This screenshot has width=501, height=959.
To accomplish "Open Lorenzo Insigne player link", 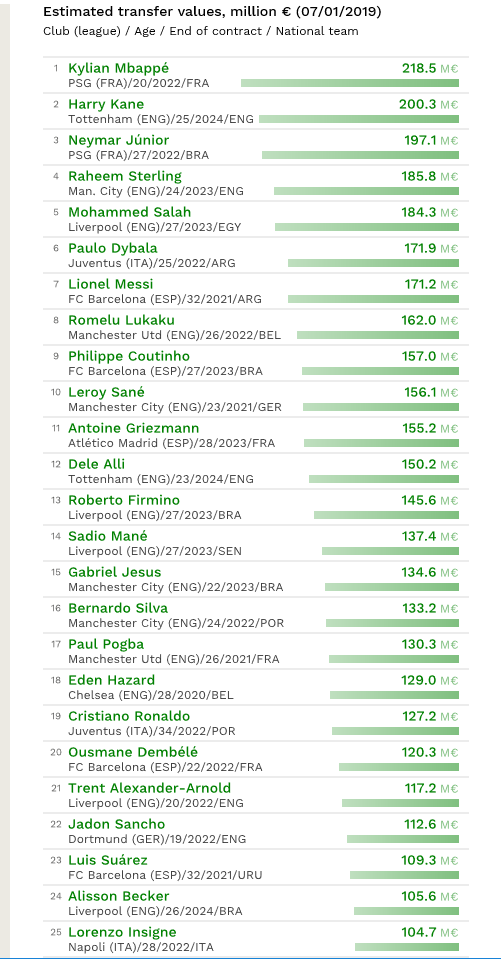I will [122, 933].
